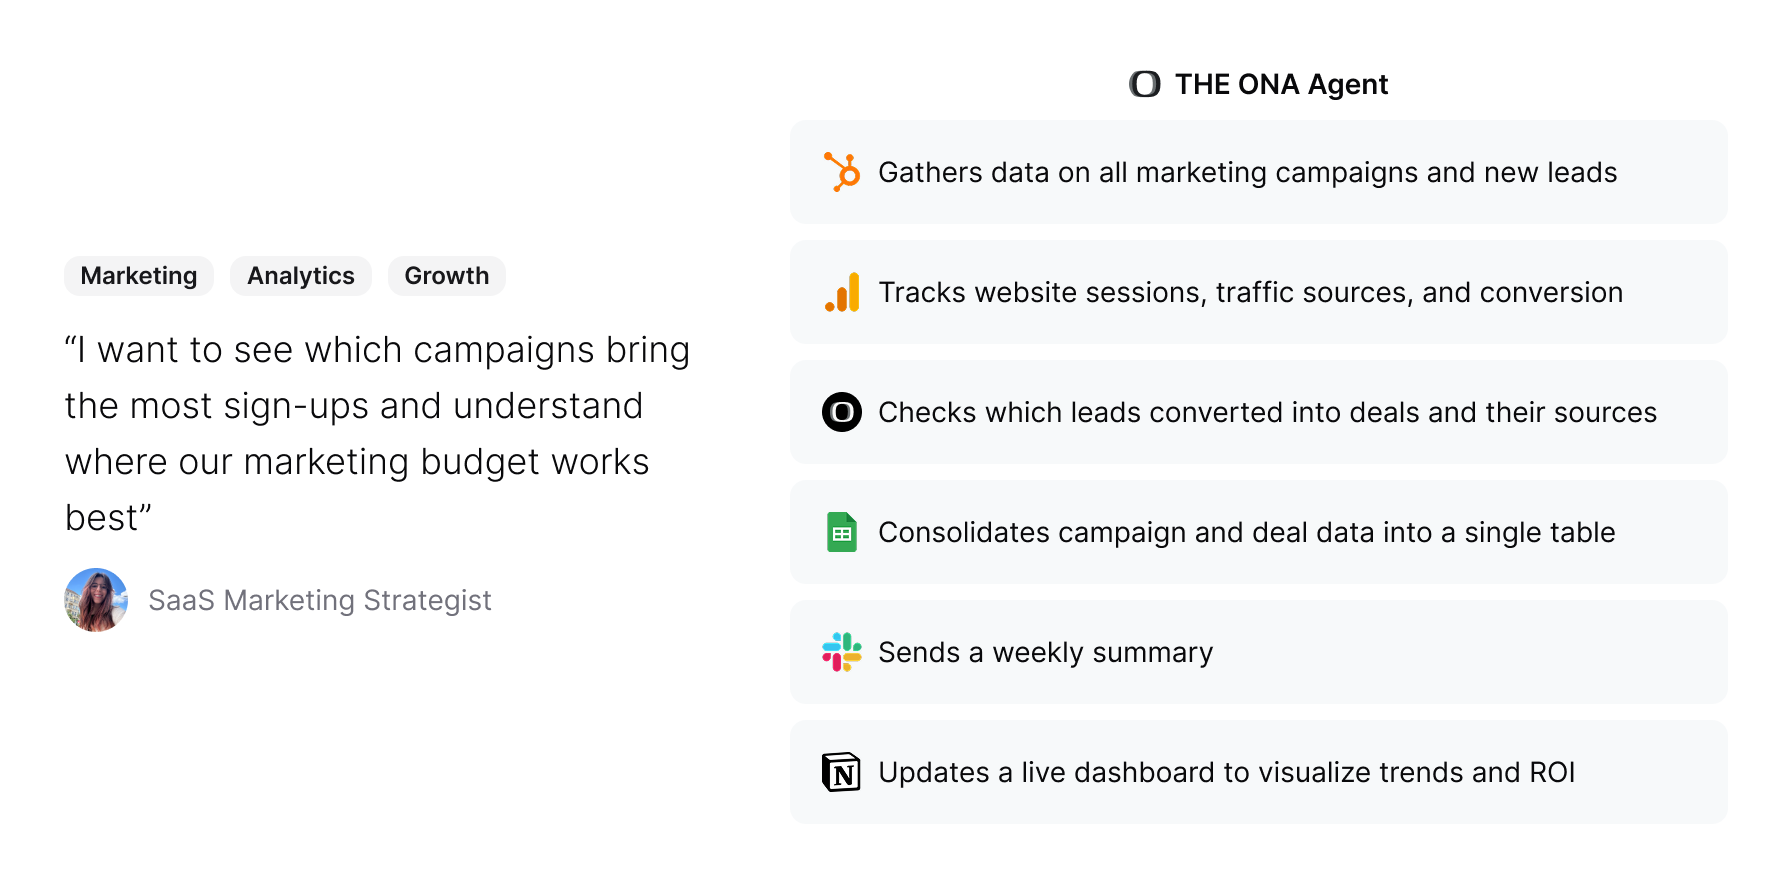The height and width of the screenshot is (888, 1792).
Task: Click the "SaaS Marketing Strategist" label
Action: (320, 600)
